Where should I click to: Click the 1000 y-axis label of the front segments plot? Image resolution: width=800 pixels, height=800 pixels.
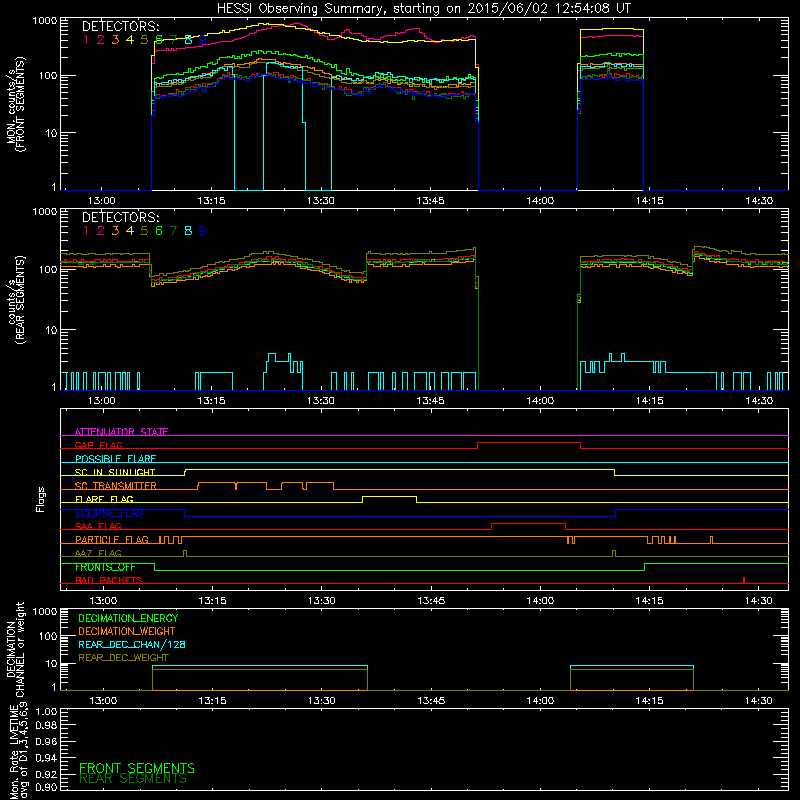pyautogui.click(x=44, y=21)
